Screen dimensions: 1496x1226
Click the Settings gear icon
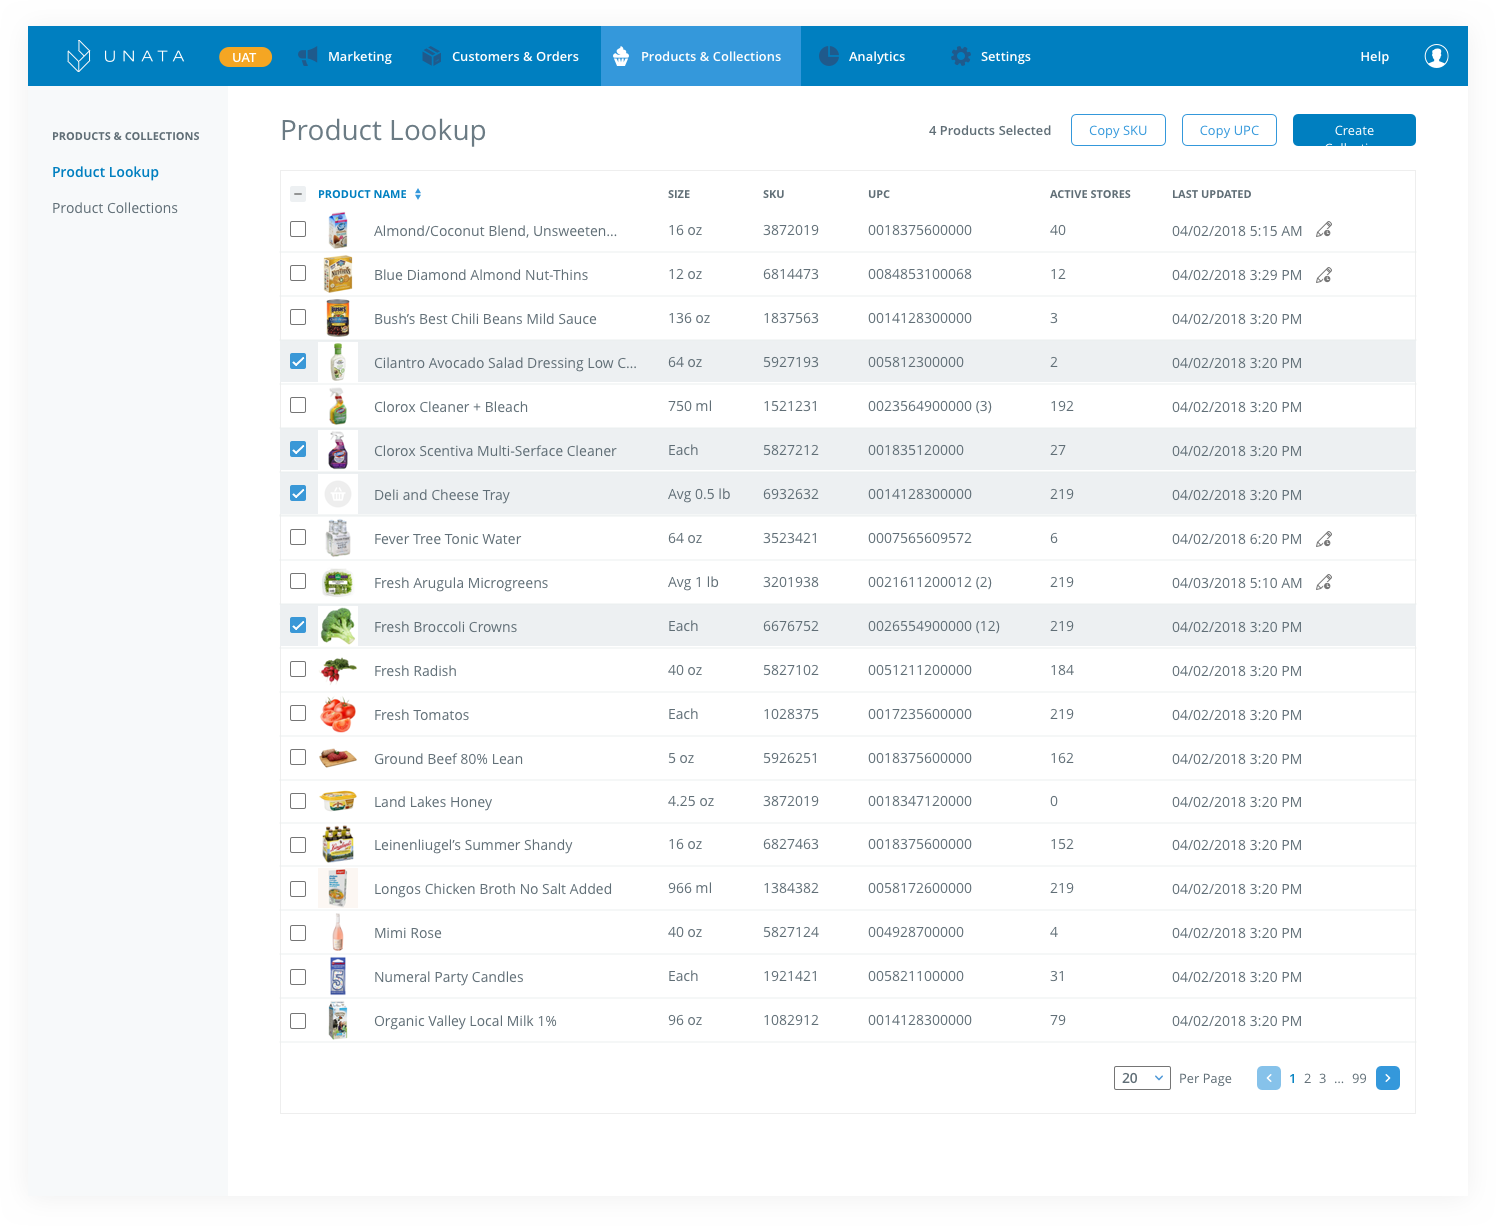tap(961, 56)
